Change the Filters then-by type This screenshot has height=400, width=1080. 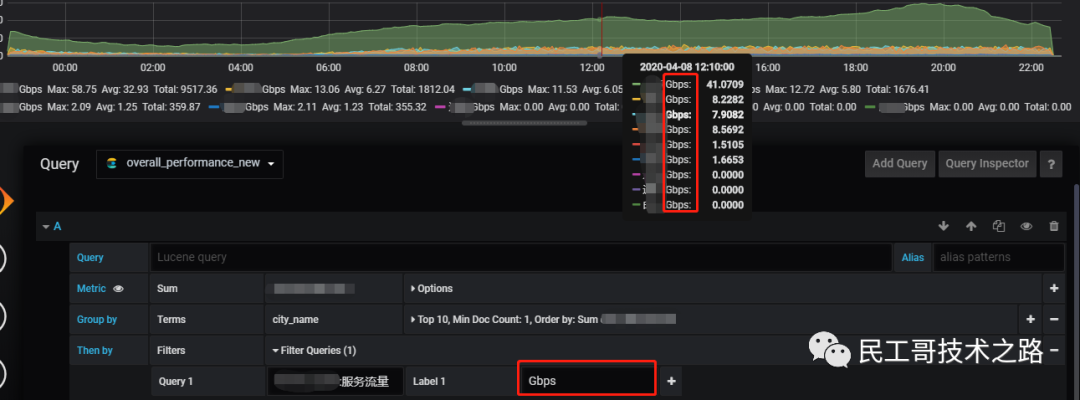pyautogui.click(x=206, y=350)
